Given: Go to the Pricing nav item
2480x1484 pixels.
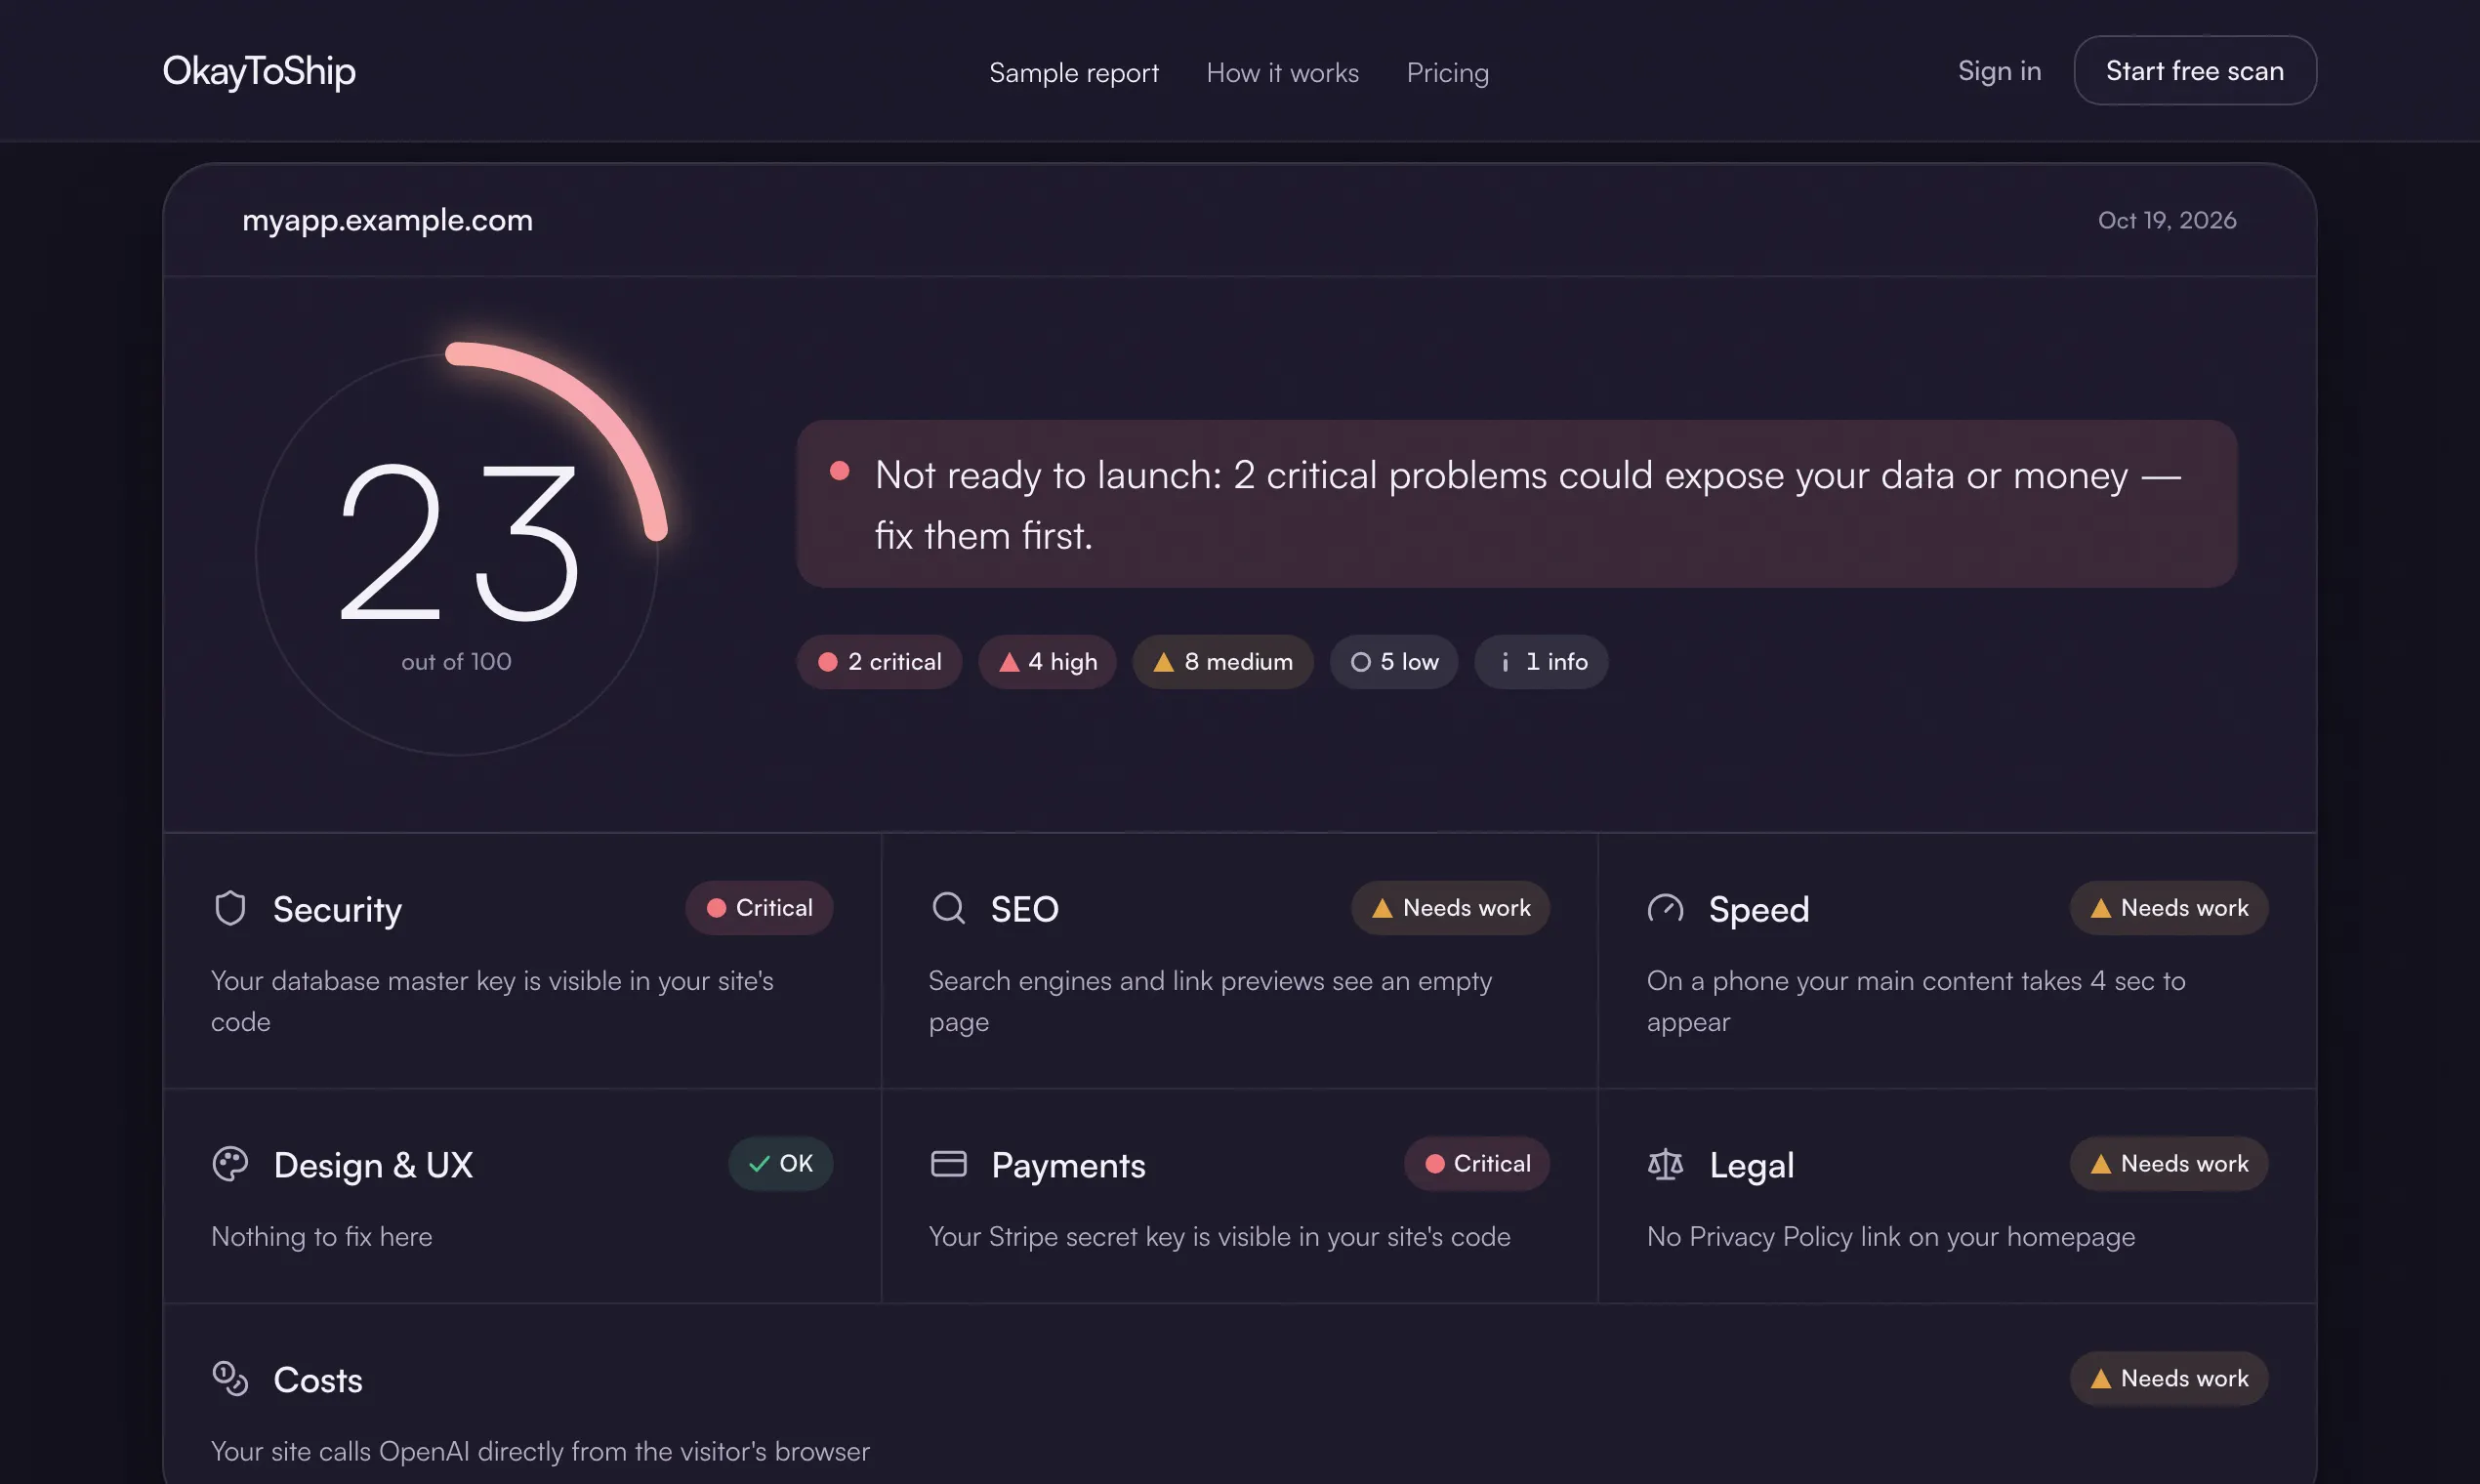Looking at the screenshot, I should tap(1447, 72).
